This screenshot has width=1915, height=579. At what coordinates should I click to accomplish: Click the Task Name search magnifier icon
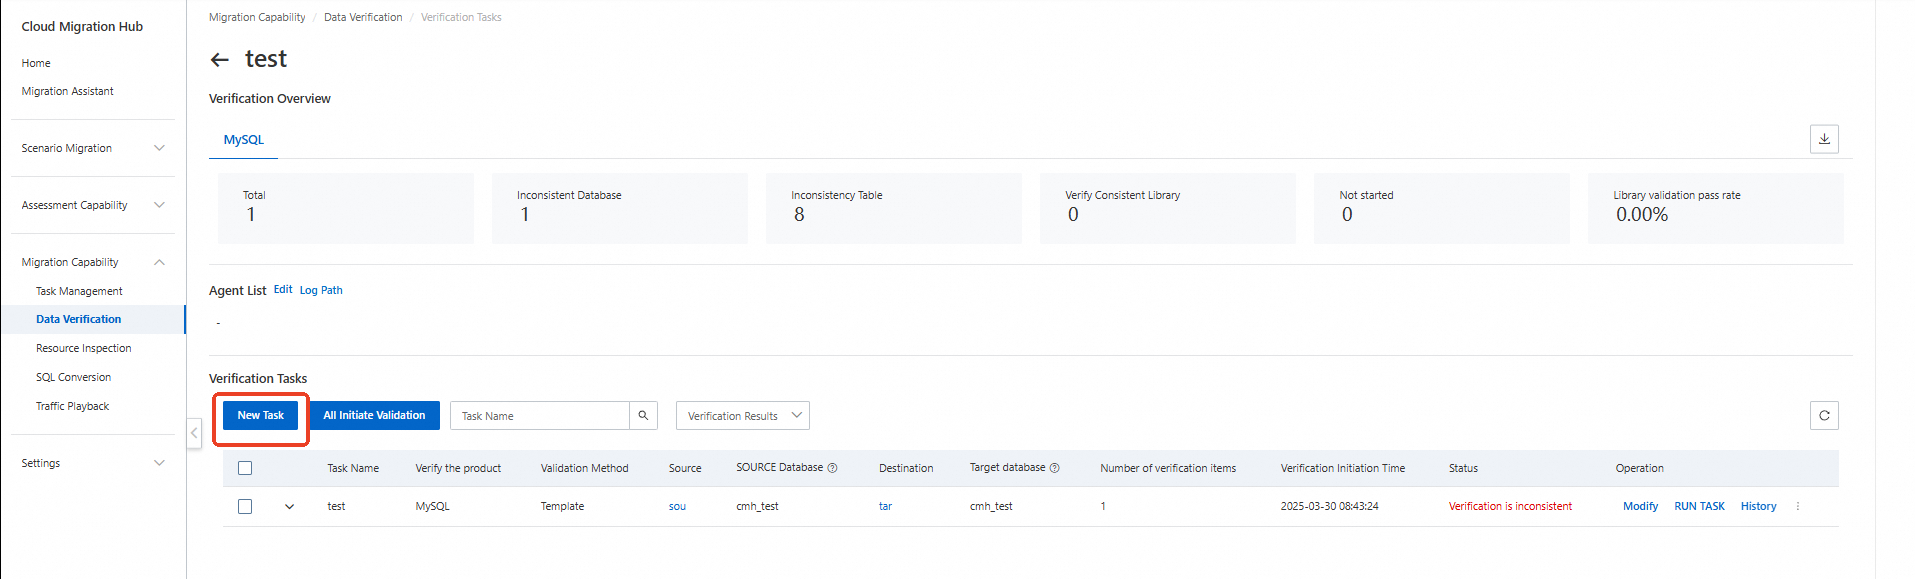pos(643,415)
